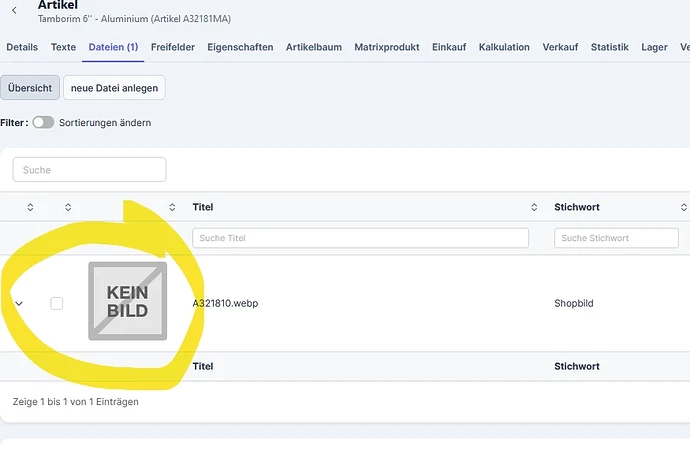The width and height of the screenshot is (690, 450).
Task: Click neue Datei anlegen button
Action: click(114, 88)
